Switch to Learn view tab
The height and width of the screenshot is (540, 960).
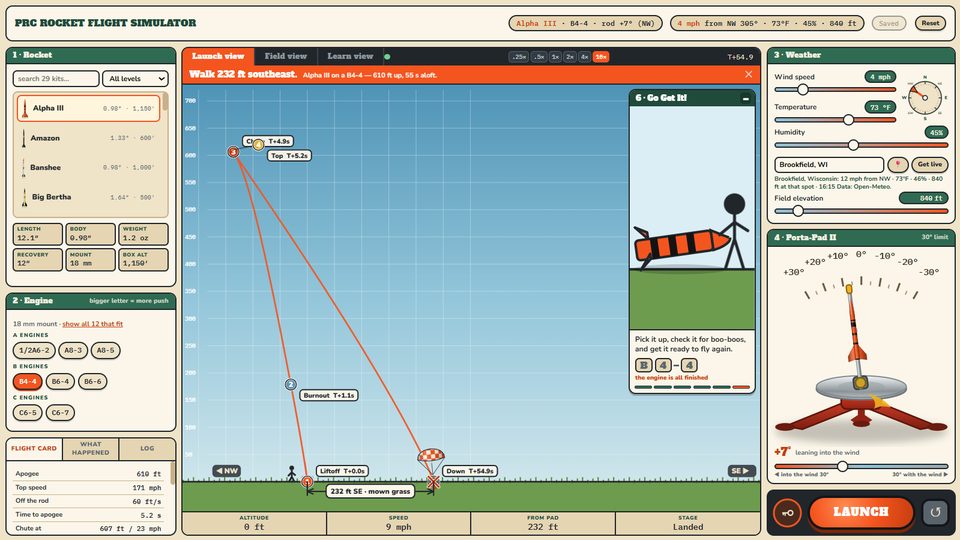click(x=350, y=56)
